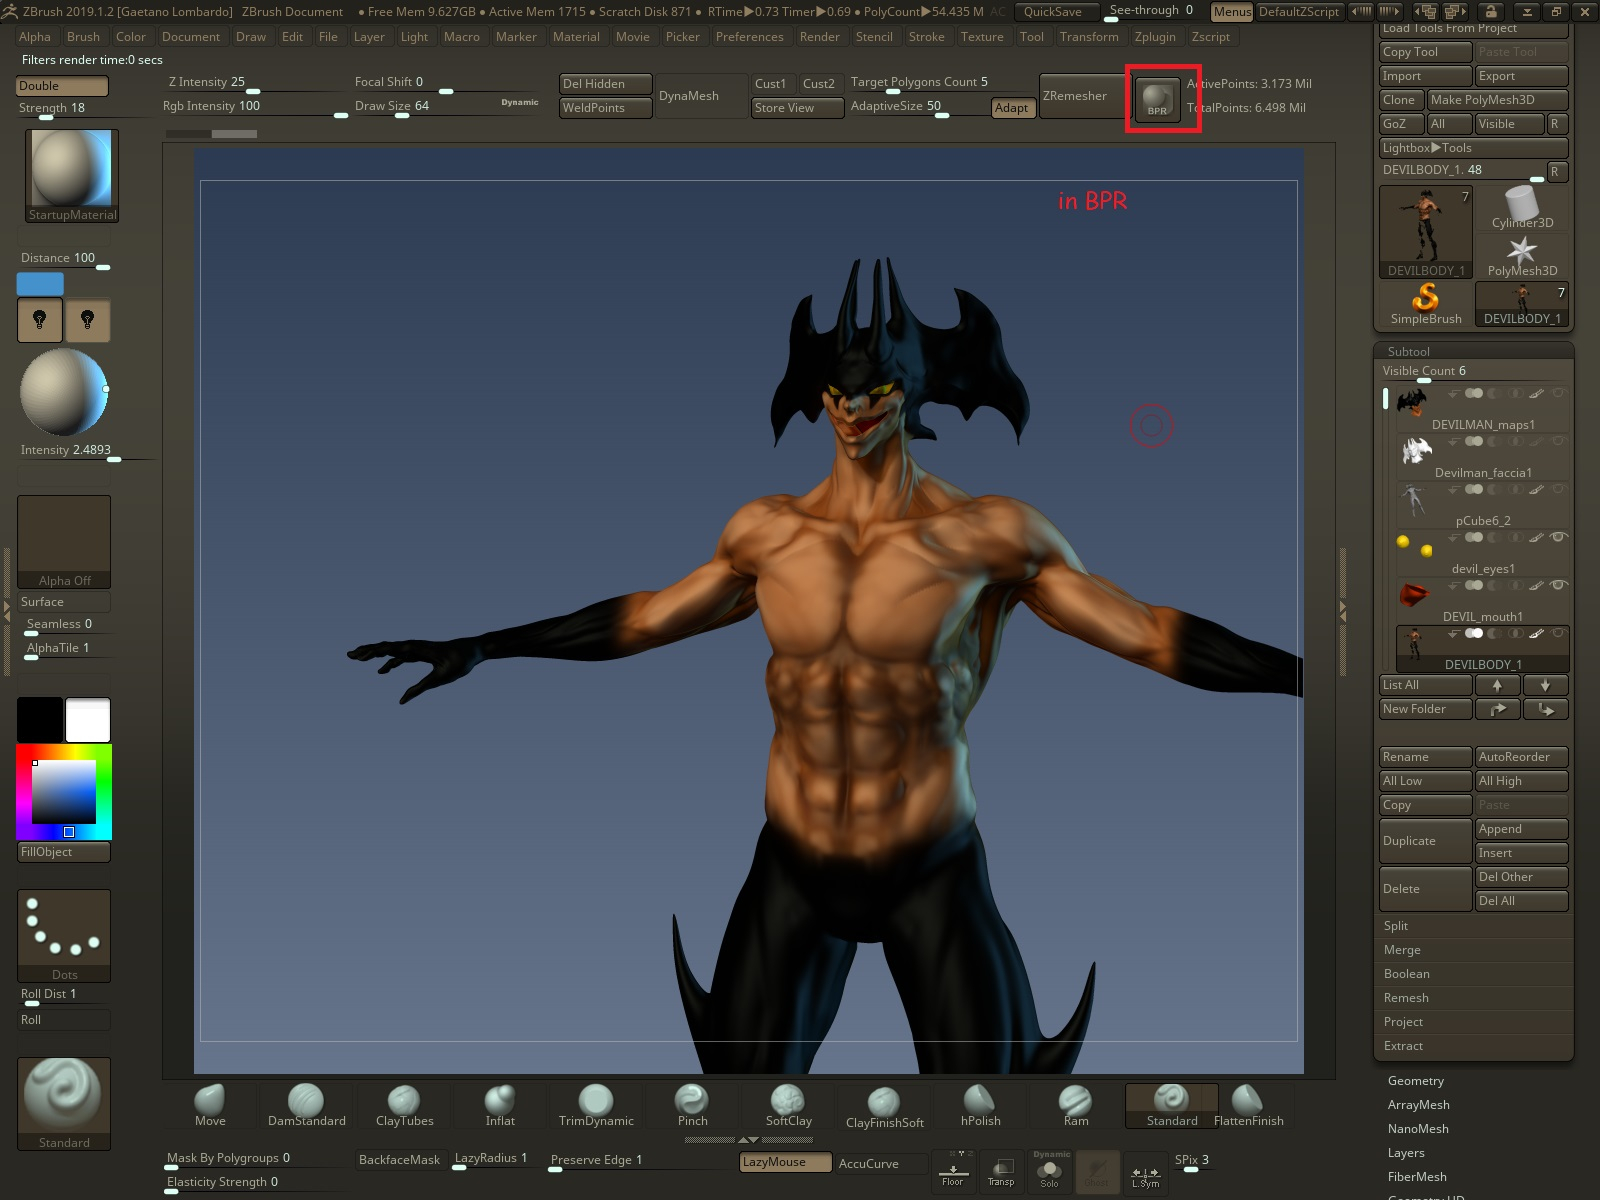
Task: Toggle the Double option
Action: pyautogui.click(x=62, y=86)
